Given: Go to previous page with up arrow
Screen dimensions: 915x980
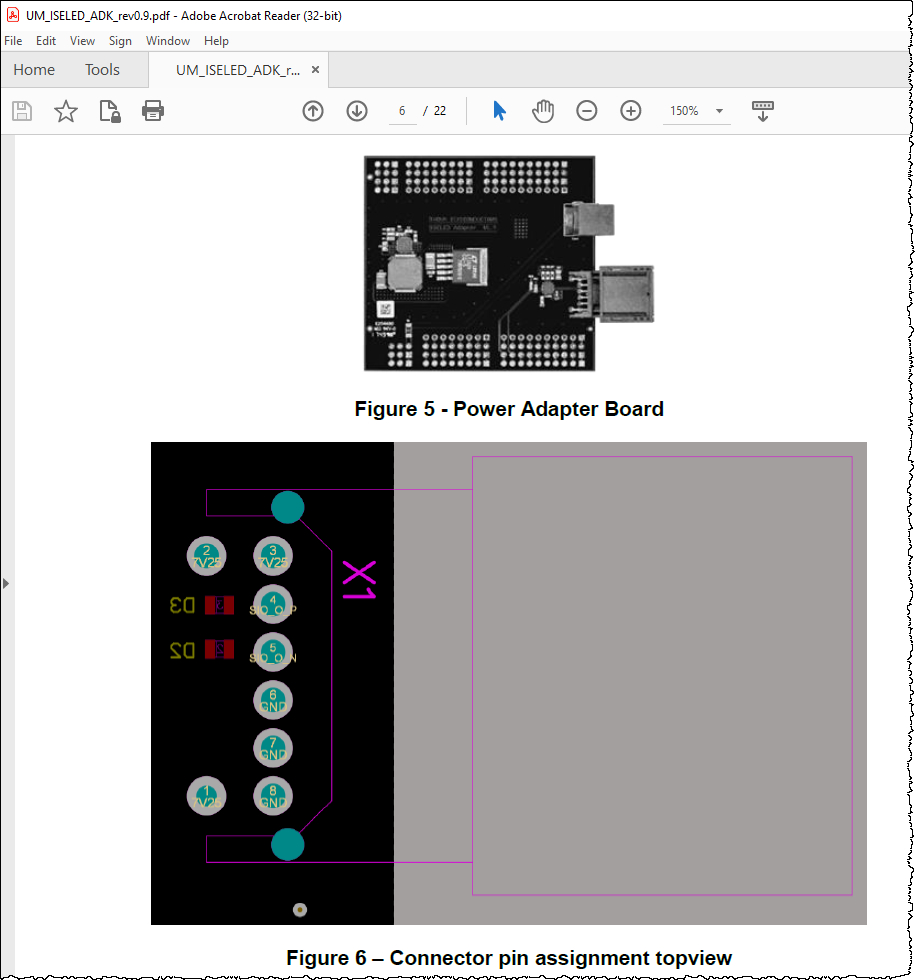Looking at the screenshot, I should [313, 111].
